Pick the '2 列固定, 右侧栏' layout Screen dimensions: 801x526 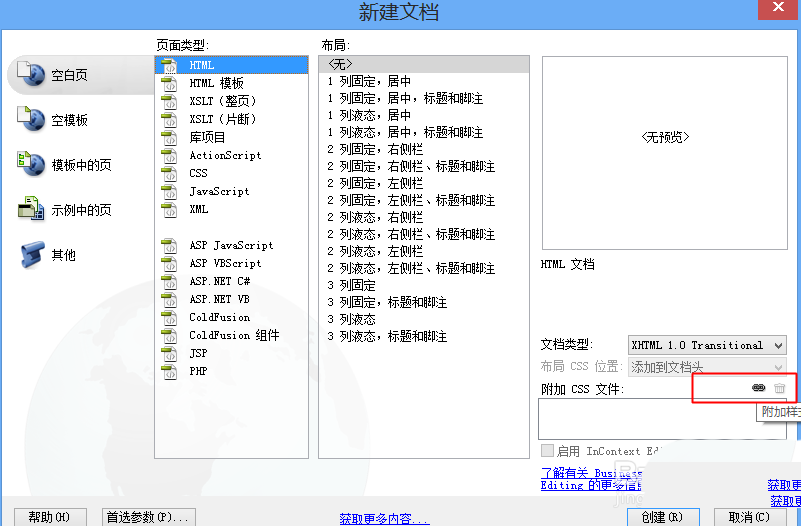pos(375,149)
